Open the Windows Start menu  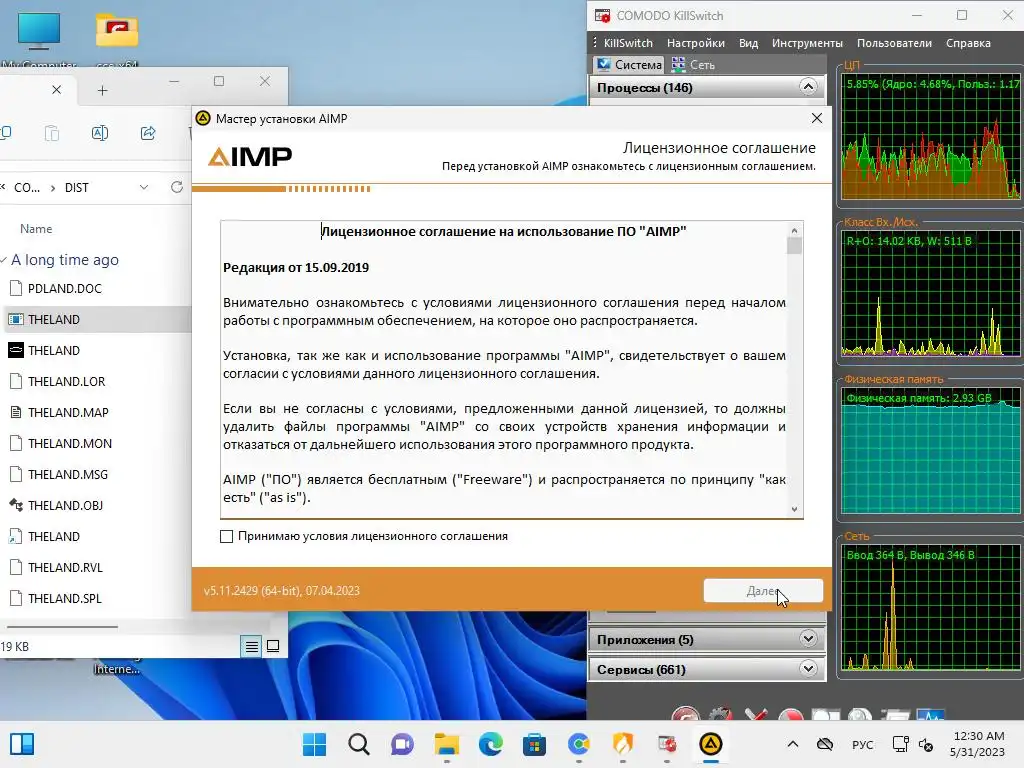(314, 744)
